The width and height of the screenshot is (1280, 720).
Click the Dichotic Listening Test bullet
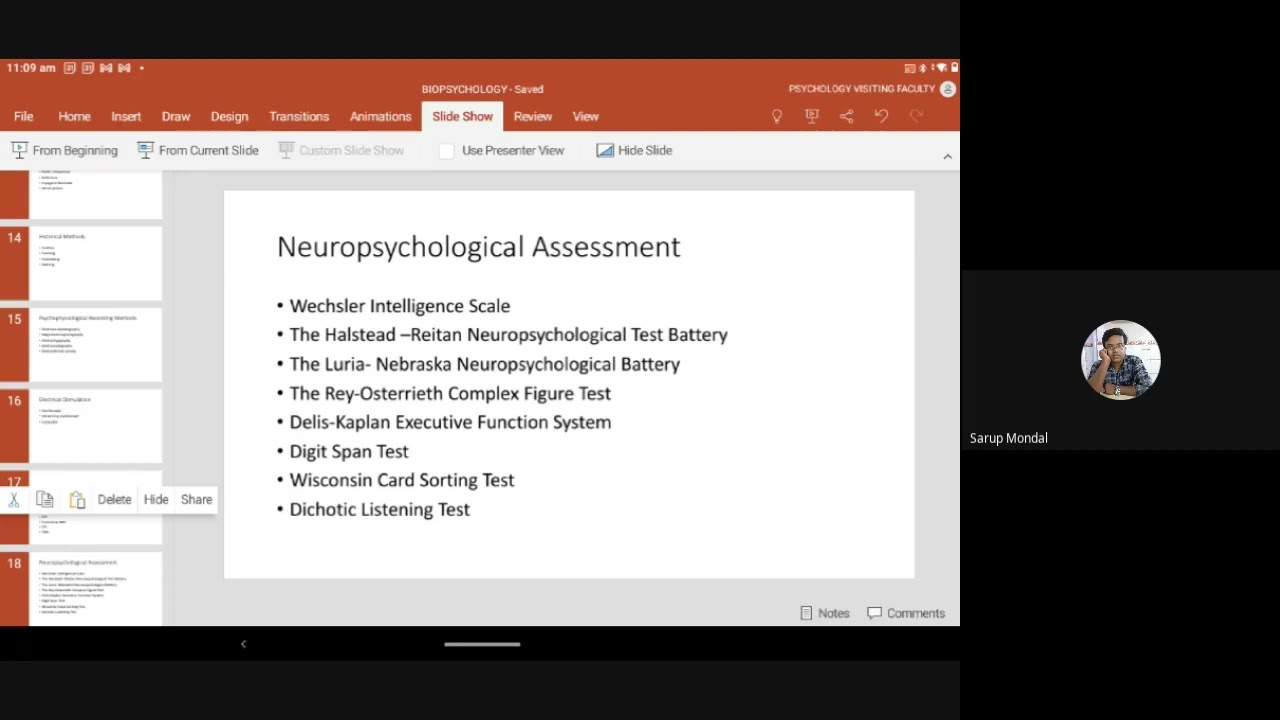click(x=379, y=509)
